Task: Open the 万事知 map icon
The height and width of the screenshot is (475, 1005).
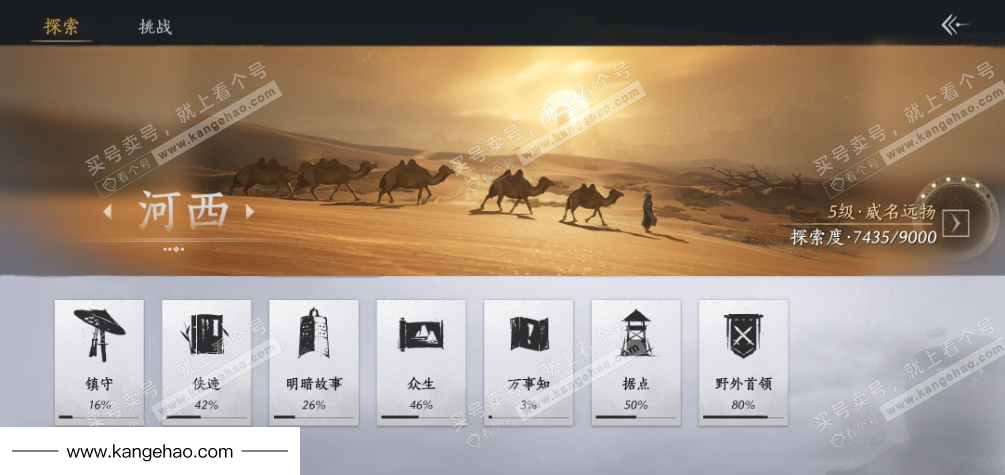Action: (528, 333)
